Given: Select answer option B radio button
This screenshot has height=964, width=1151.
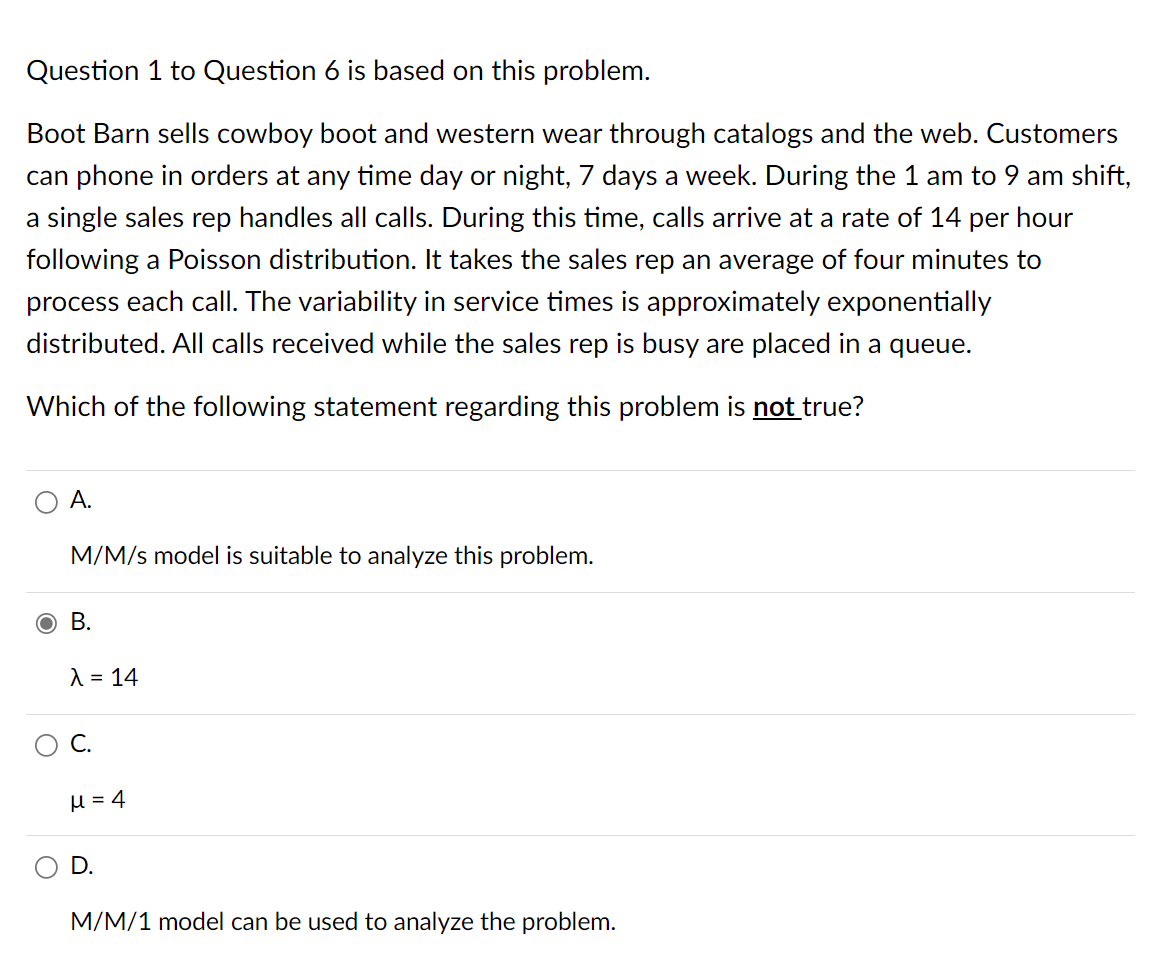Looking at the screenshot, I should 46,623.
